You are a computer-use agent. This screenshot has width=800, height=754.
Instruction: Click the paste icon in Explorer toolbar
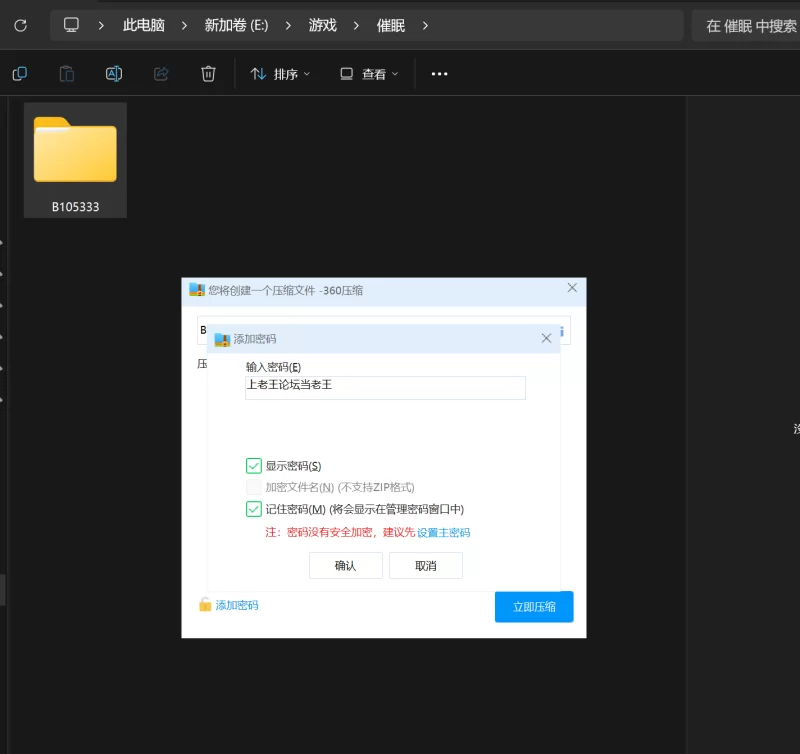point(67,74)
